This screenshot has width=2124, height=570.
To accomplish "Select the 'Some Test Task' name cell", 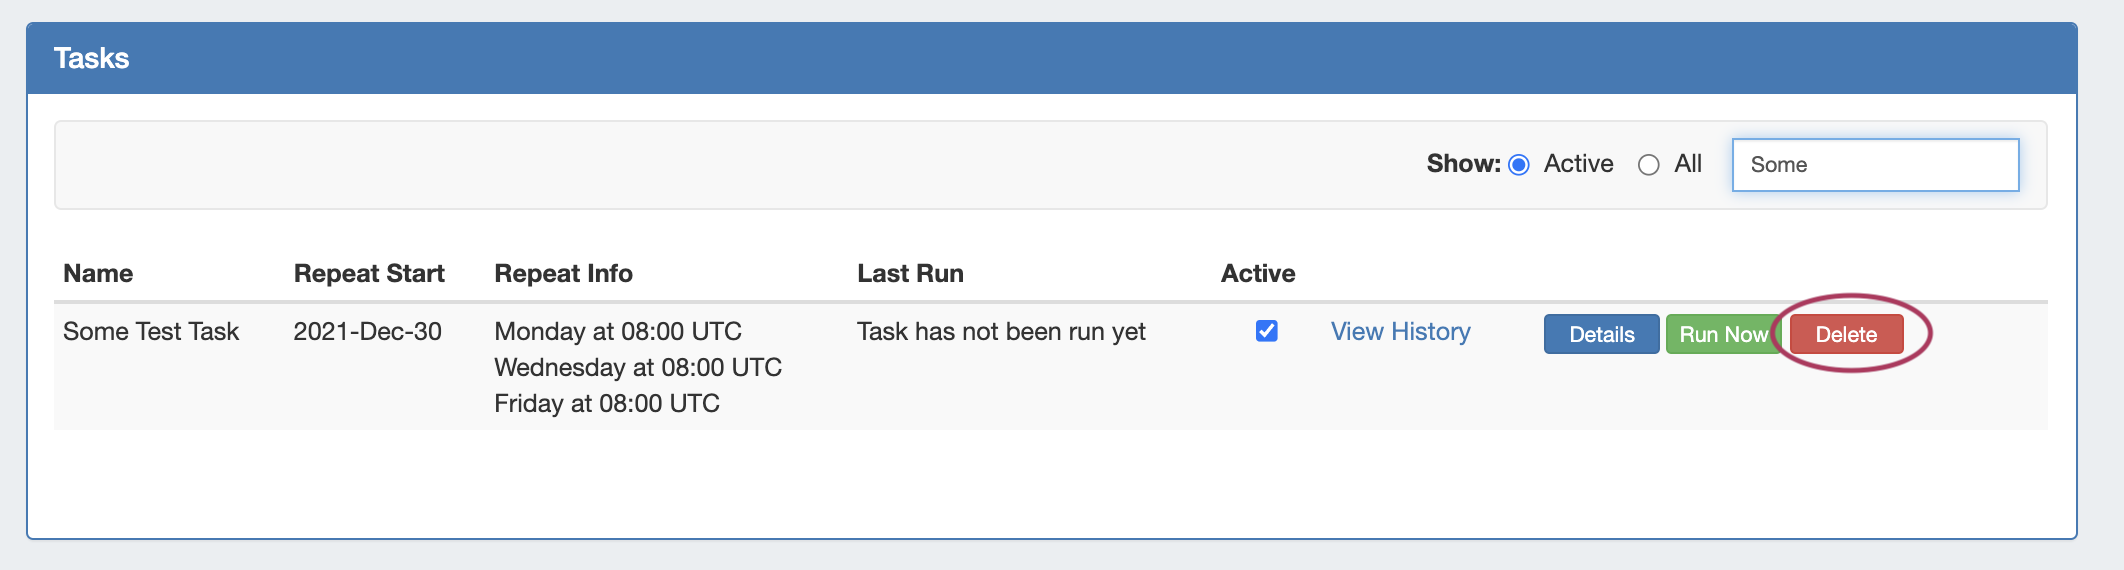I will (151, 332).
